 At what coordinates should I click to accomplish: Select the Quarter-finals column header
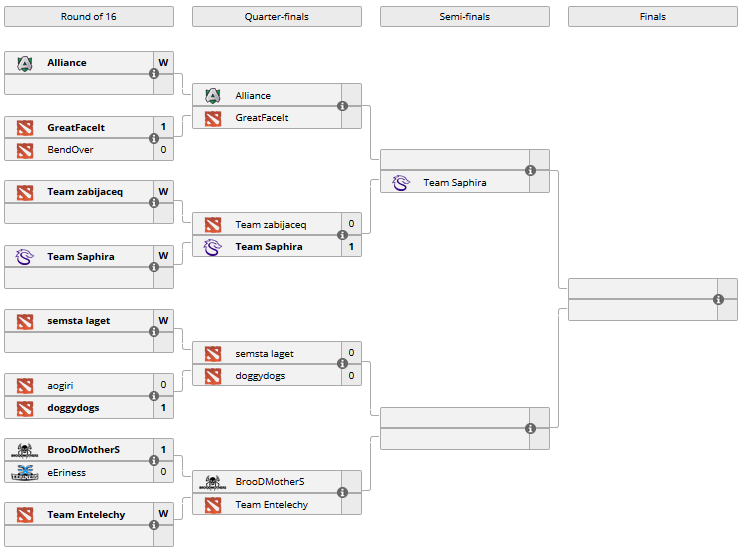[x=277, y=17]
